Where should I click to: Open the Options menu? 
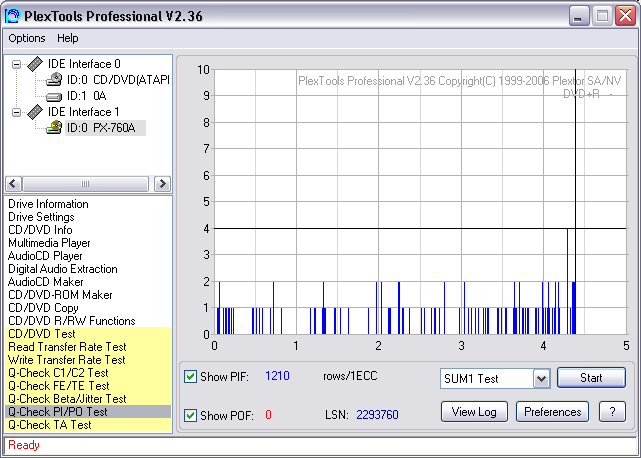27,38
